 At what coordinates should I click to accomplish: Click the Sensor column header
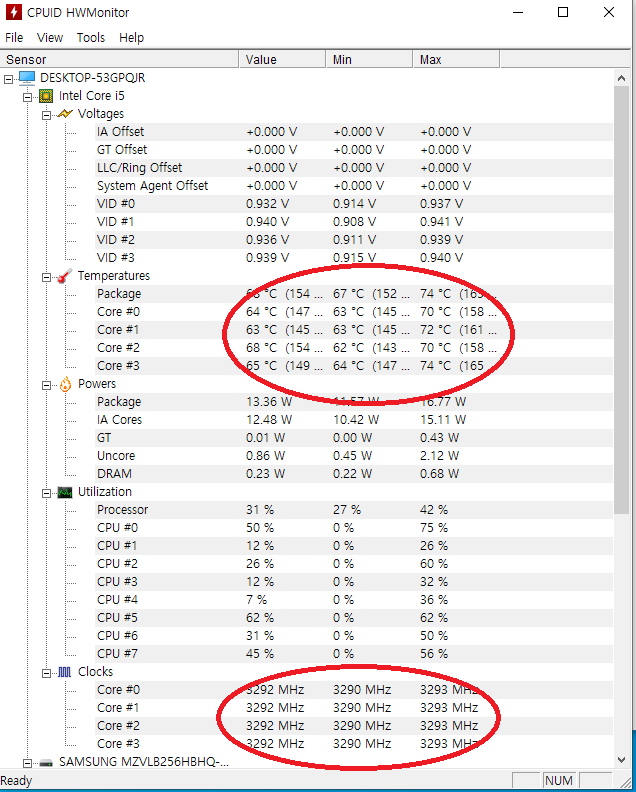[x=120, y=60]
